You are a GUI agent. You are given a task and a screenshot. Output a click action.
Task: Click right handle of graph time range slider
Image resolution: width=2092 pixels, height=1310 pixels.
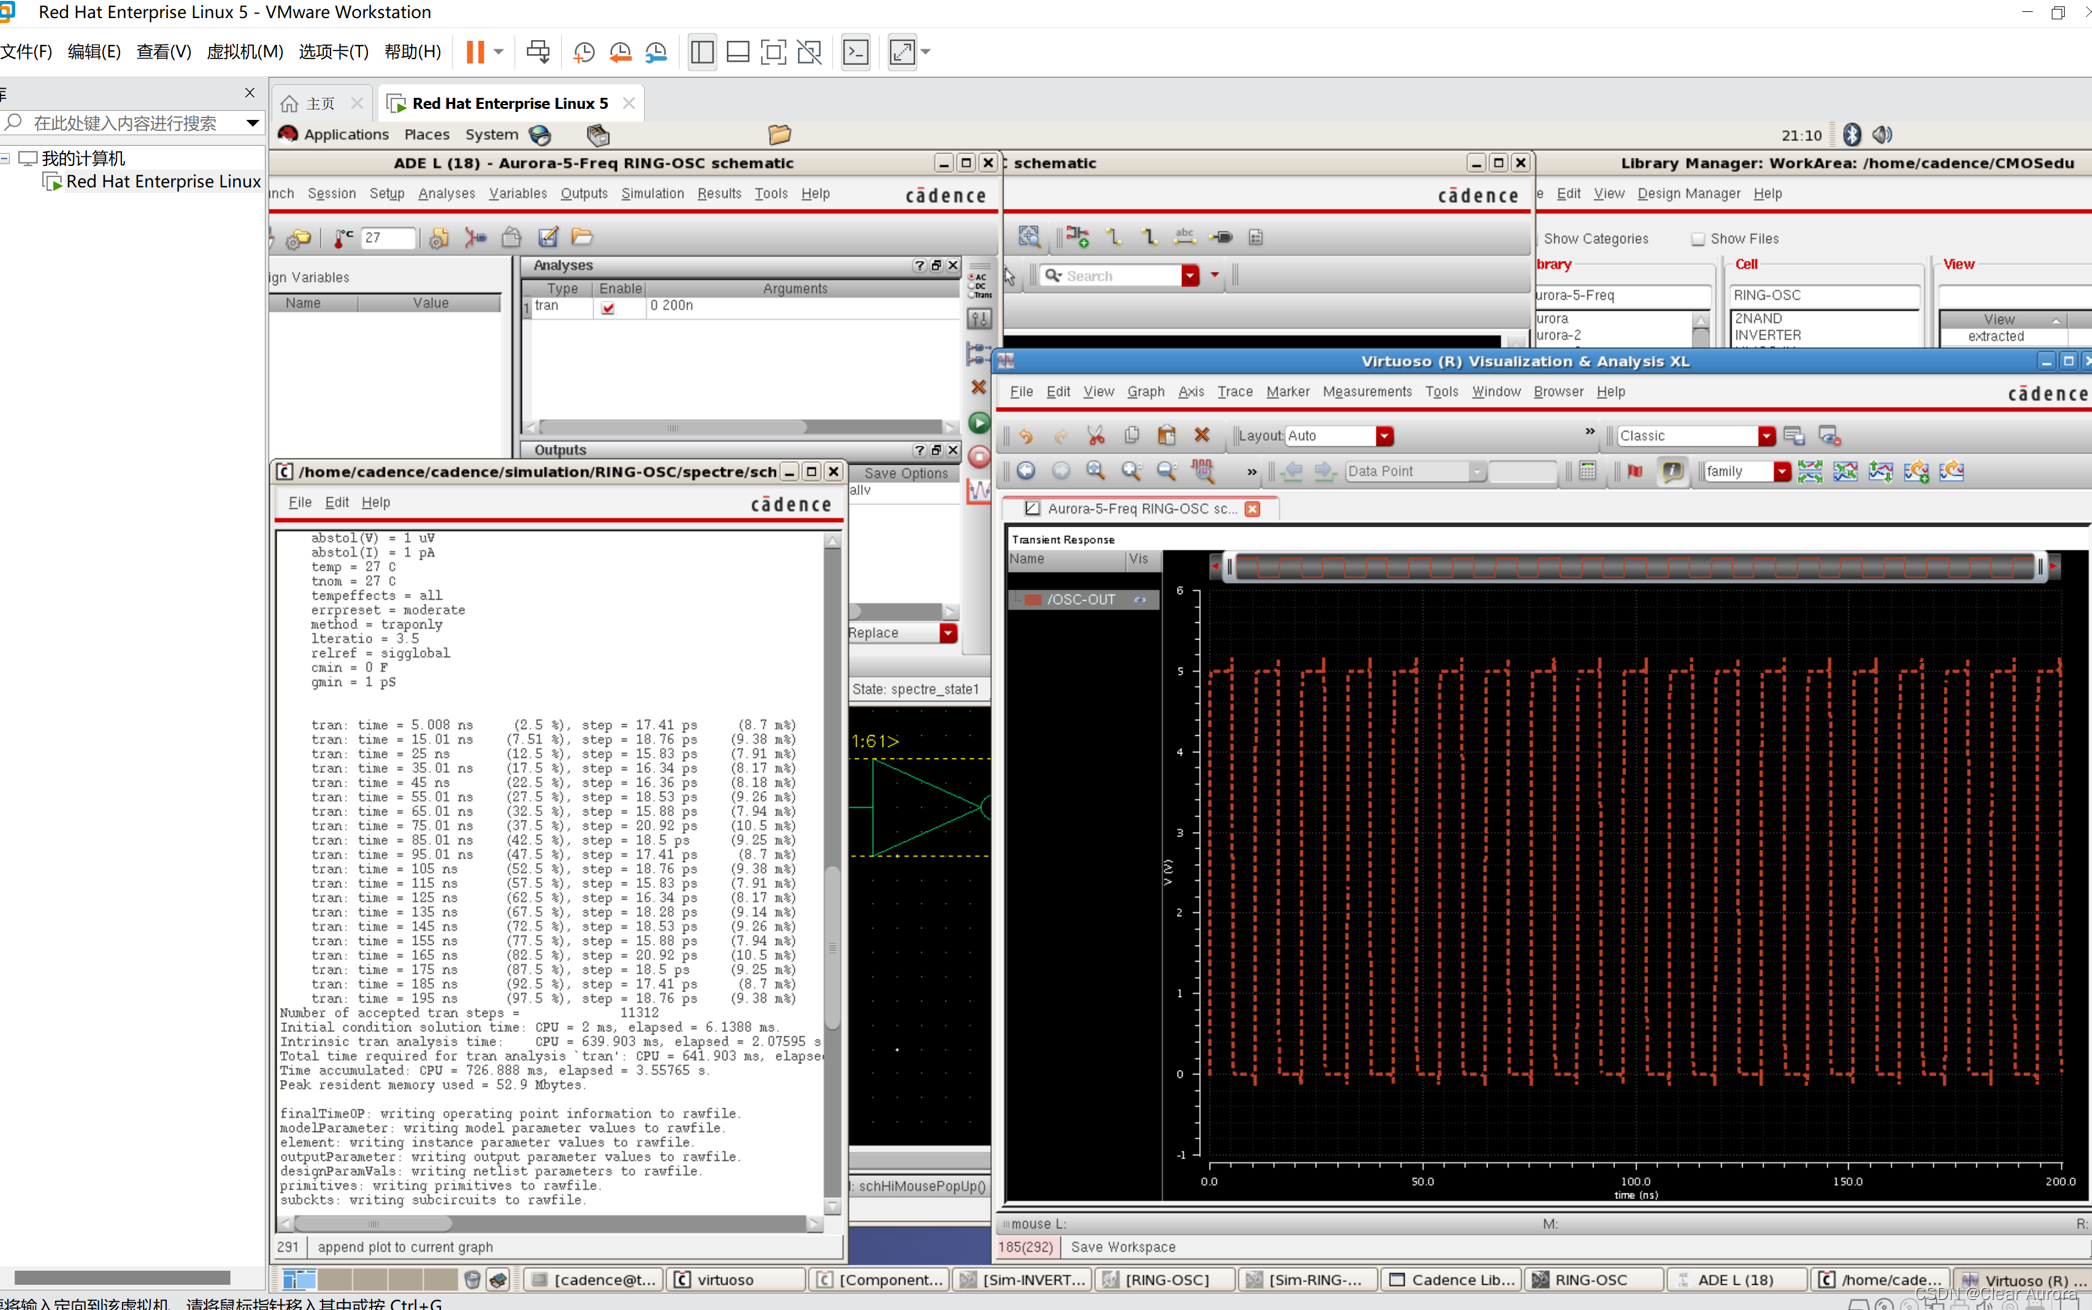coord(2040,568)
